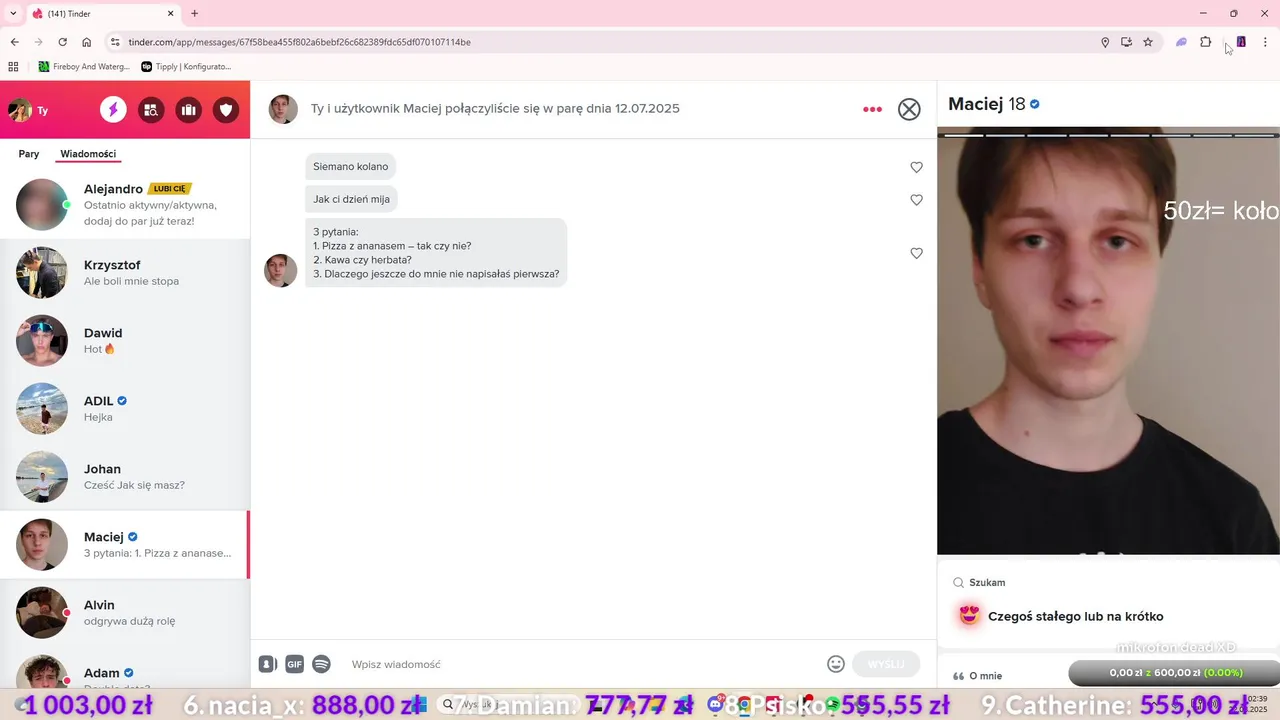Like the message 'Jak ci dzień mija'
The width and height of the screenshot is (1280, 720).
click(x=916, y=200)
